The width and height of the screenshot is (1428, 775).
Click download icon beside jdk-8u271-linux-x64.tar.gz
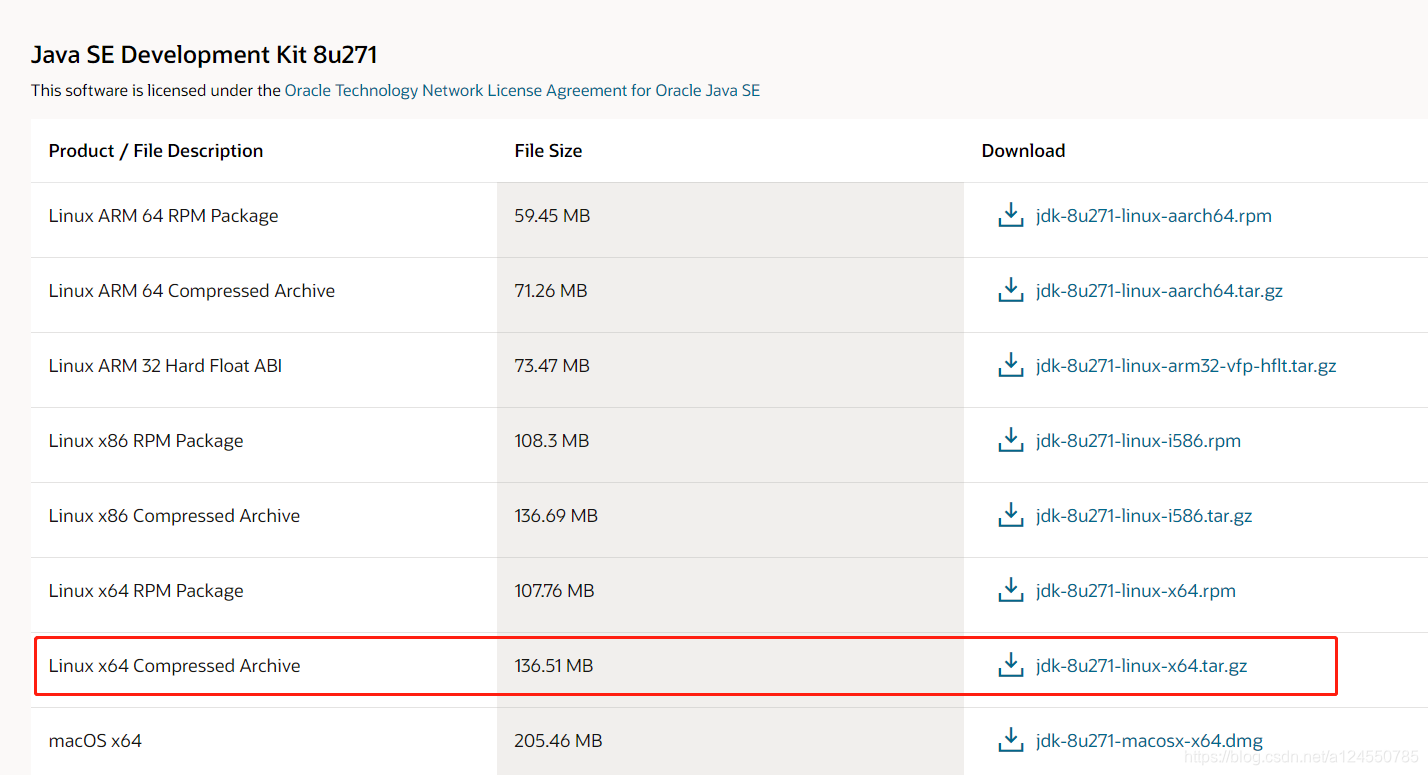click(1011, 665)
